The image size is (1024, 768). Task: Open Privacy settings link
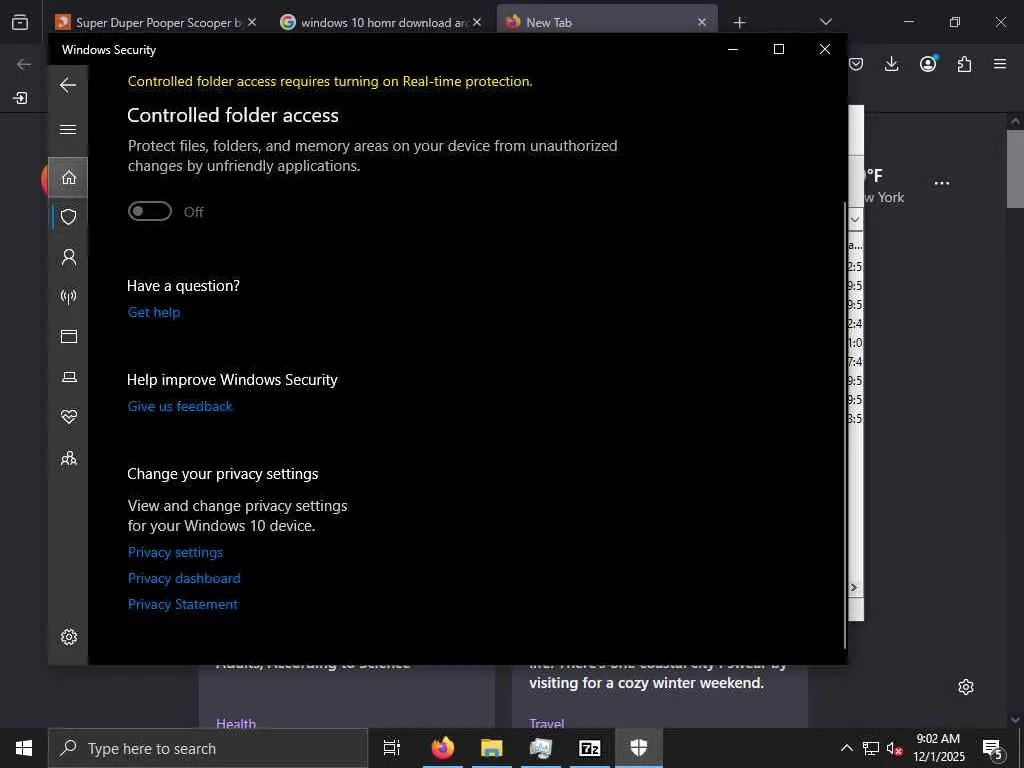pos(175,552)
